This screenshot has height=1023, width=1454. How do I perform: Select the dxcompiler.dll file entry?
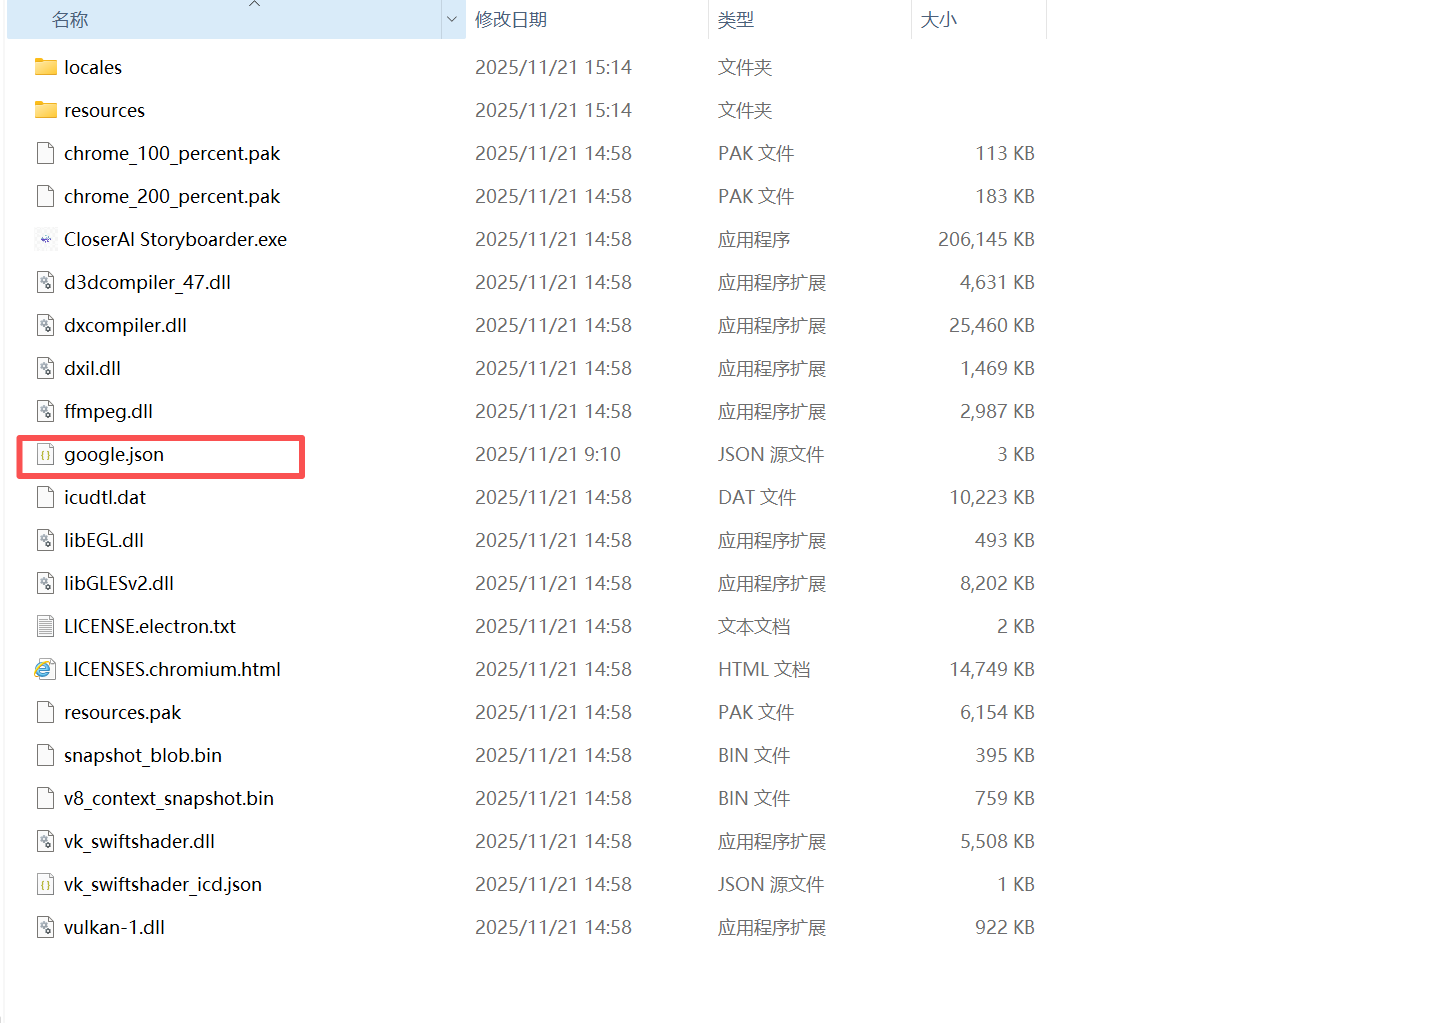click(125, 325)
